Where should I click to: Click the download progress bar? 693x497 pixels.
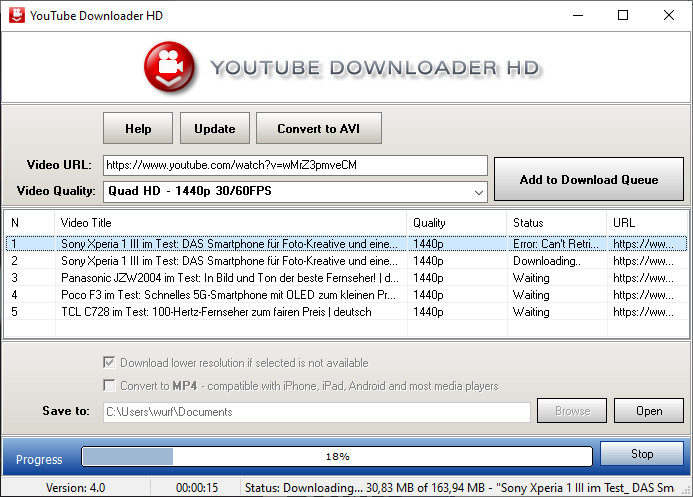pos(337,456)
